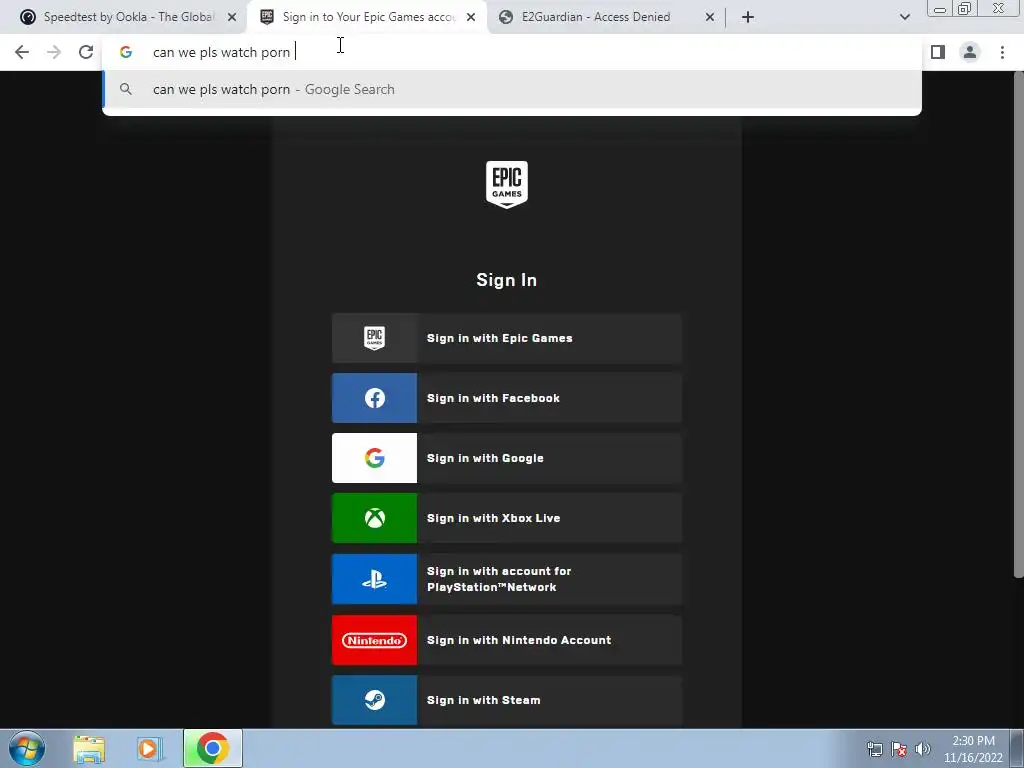Sign in with PlayStation Network account
The height and width of the screenshot is (768, 1024).
(507, 579)
